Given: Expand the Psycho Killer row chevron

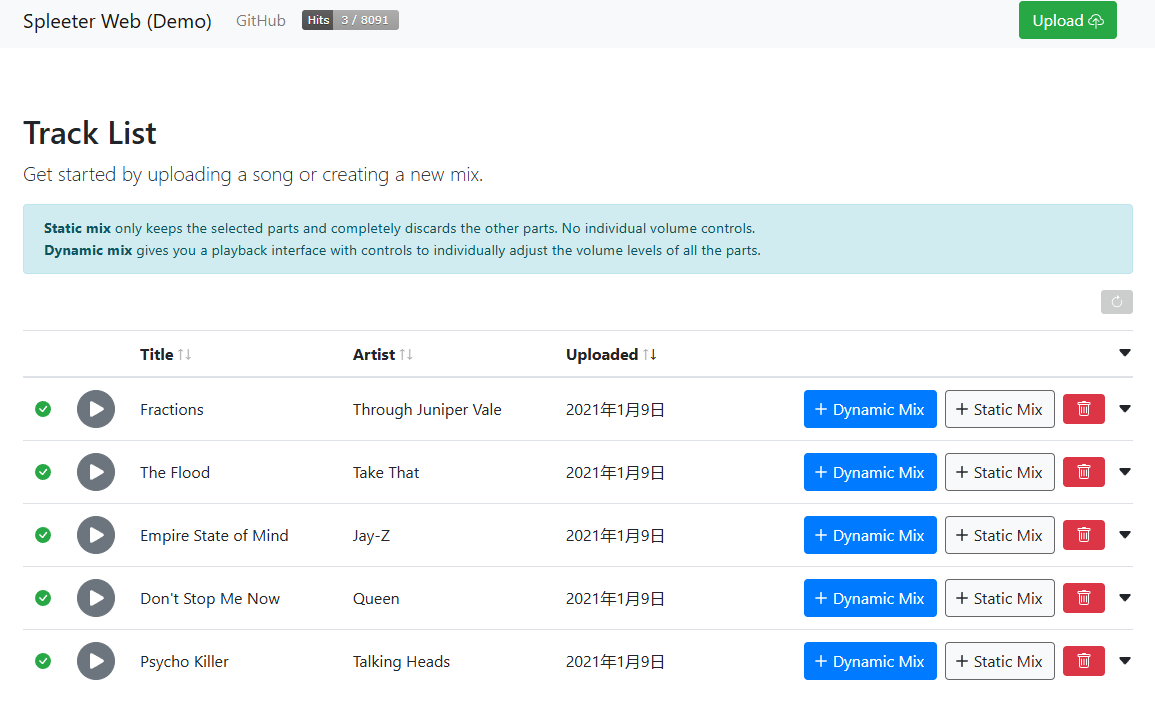Looking at the screenshot, I should tap(1124, 661).
